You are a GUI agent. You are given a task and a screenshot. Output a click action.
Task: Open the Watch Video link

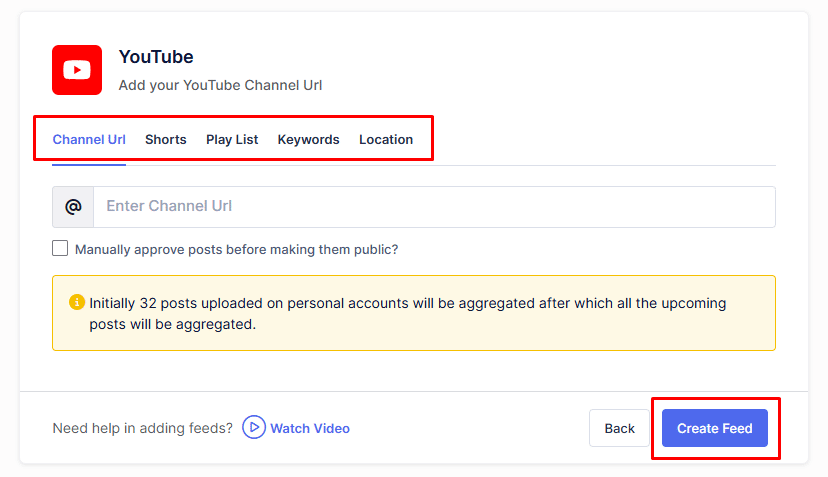309,428
